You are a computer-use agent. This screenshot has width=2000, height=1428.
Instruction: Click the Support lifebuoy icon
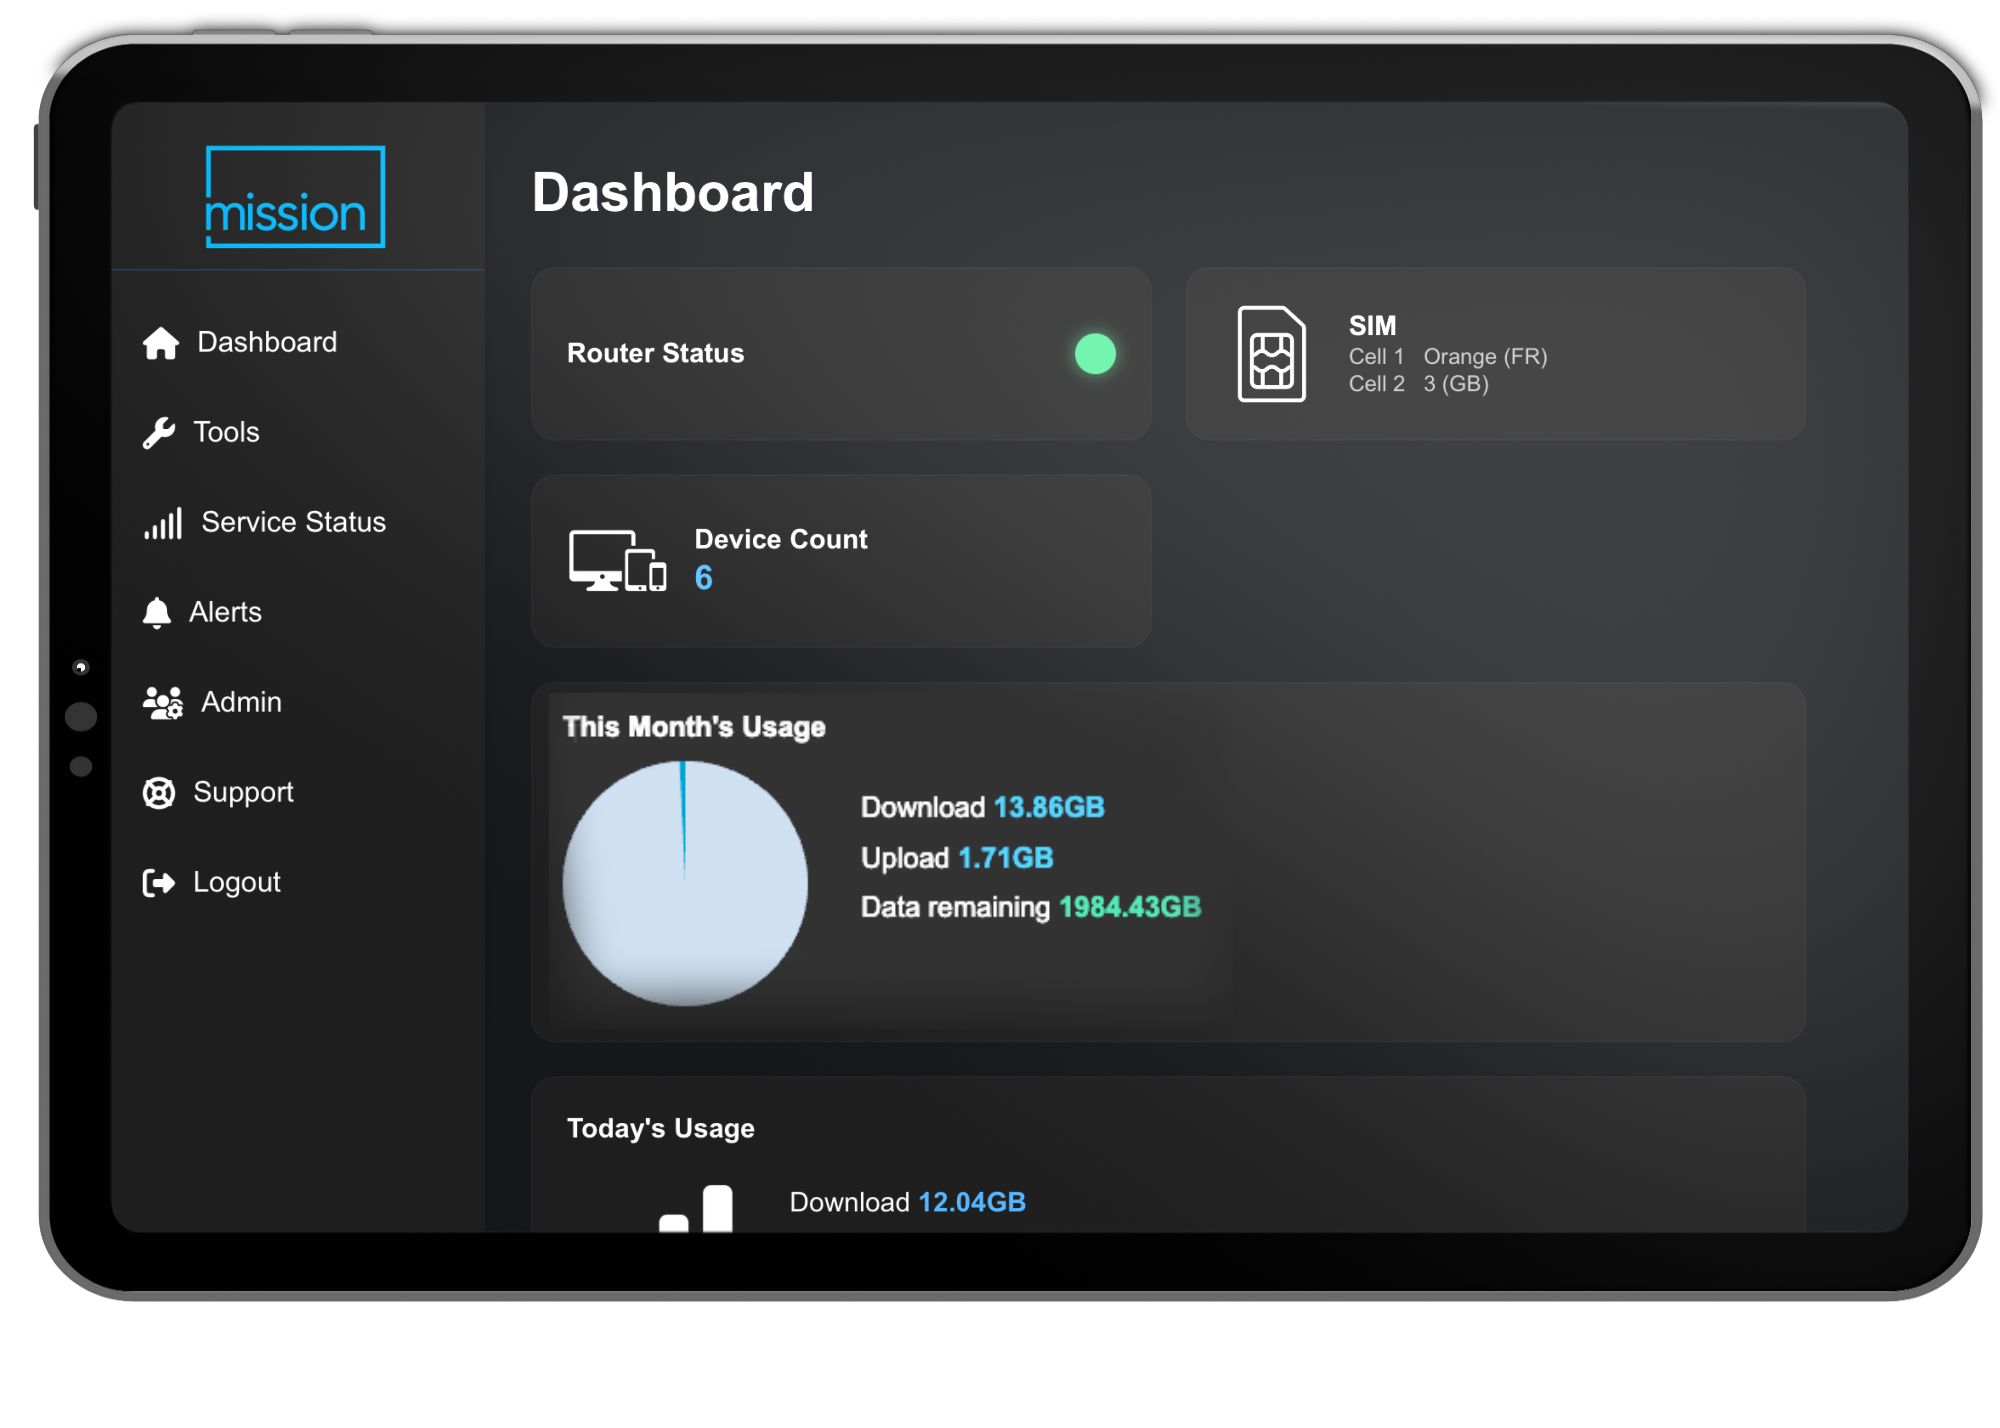159,793
